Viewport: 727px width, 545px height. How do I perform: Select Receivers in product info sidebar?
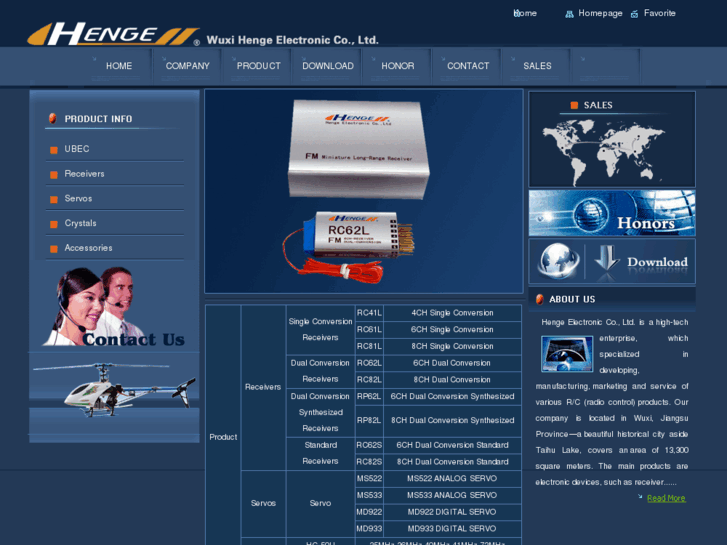(x=85, y=174)
